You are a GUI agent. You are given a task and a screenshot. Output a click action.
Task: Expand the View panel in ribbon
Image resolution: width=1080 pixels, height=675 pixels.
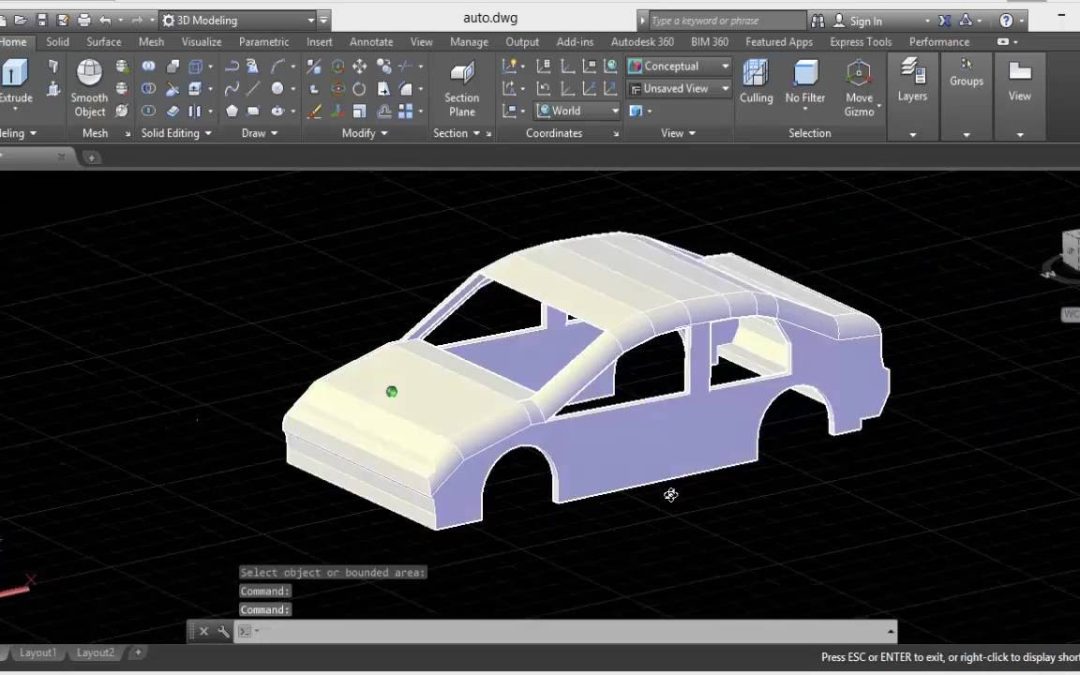(x=678, y=133)
